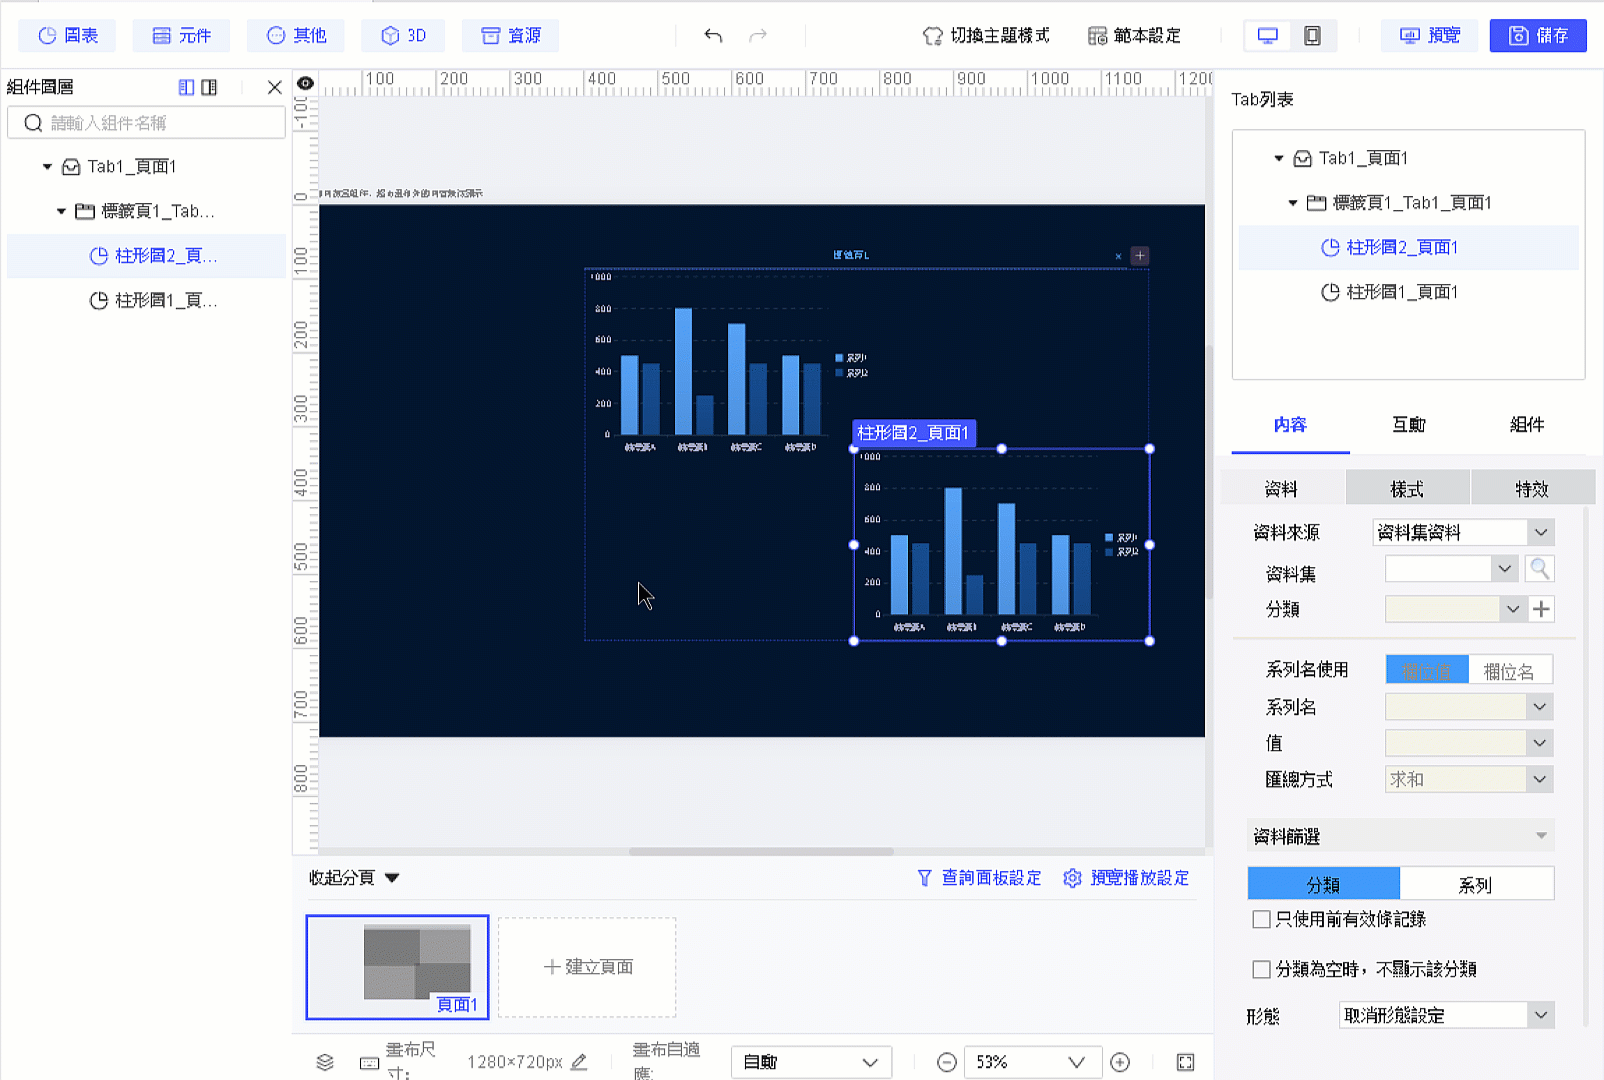Screen dimensions: 1604x1080
Task: Edit canvas size with the pencil icon
Action: click(x=579, y=1062)
